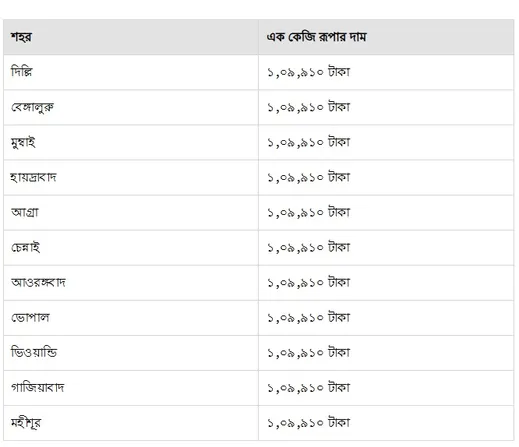This screenshot has width=519, height=447.
Task: Click the গাজিয়াবাদ city name
Action: tap(37, 388)
